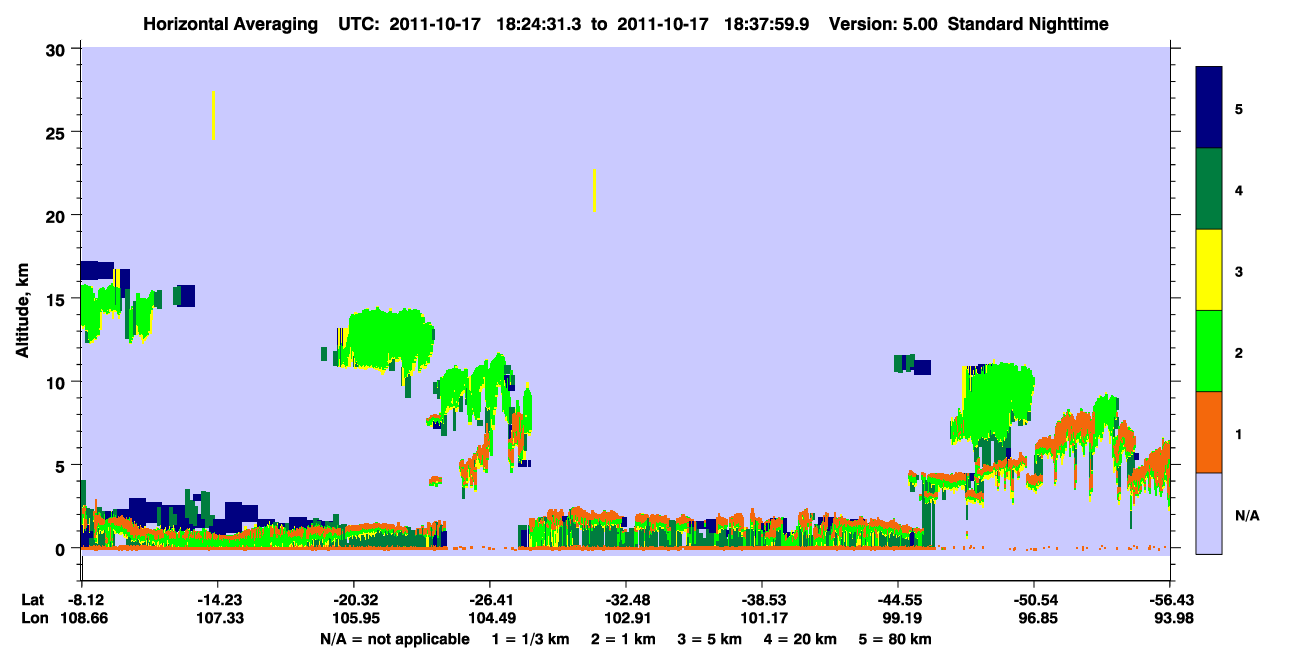Click the lavender N/A colorbar segment
Screen dimensions: 1300x667
(x=1209, y=512)
